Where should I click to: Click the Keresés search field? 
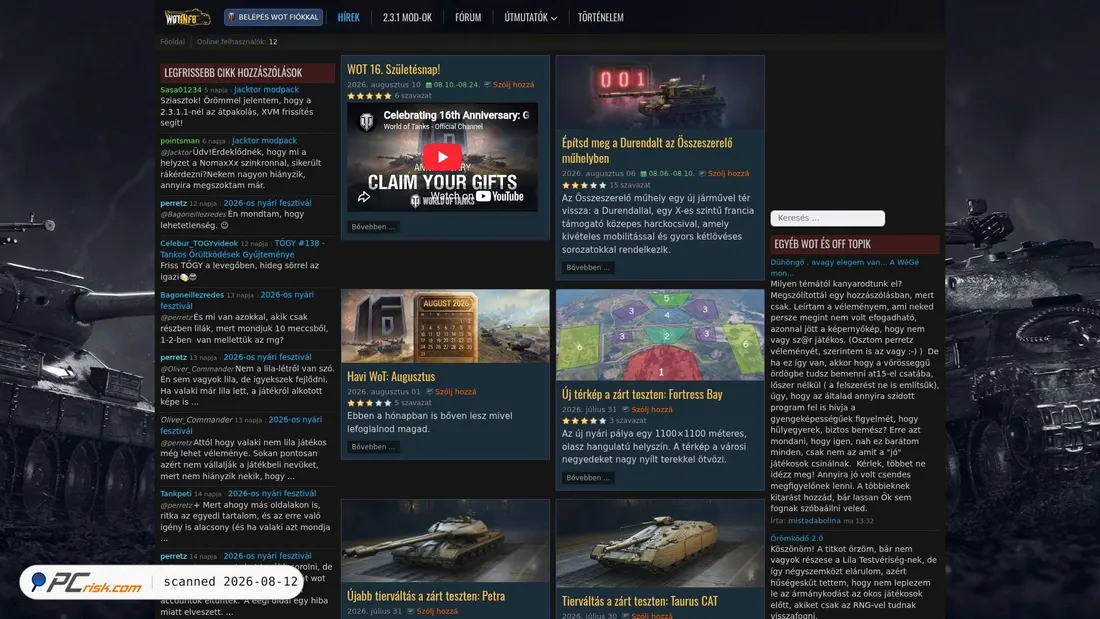tap(828, 218)
